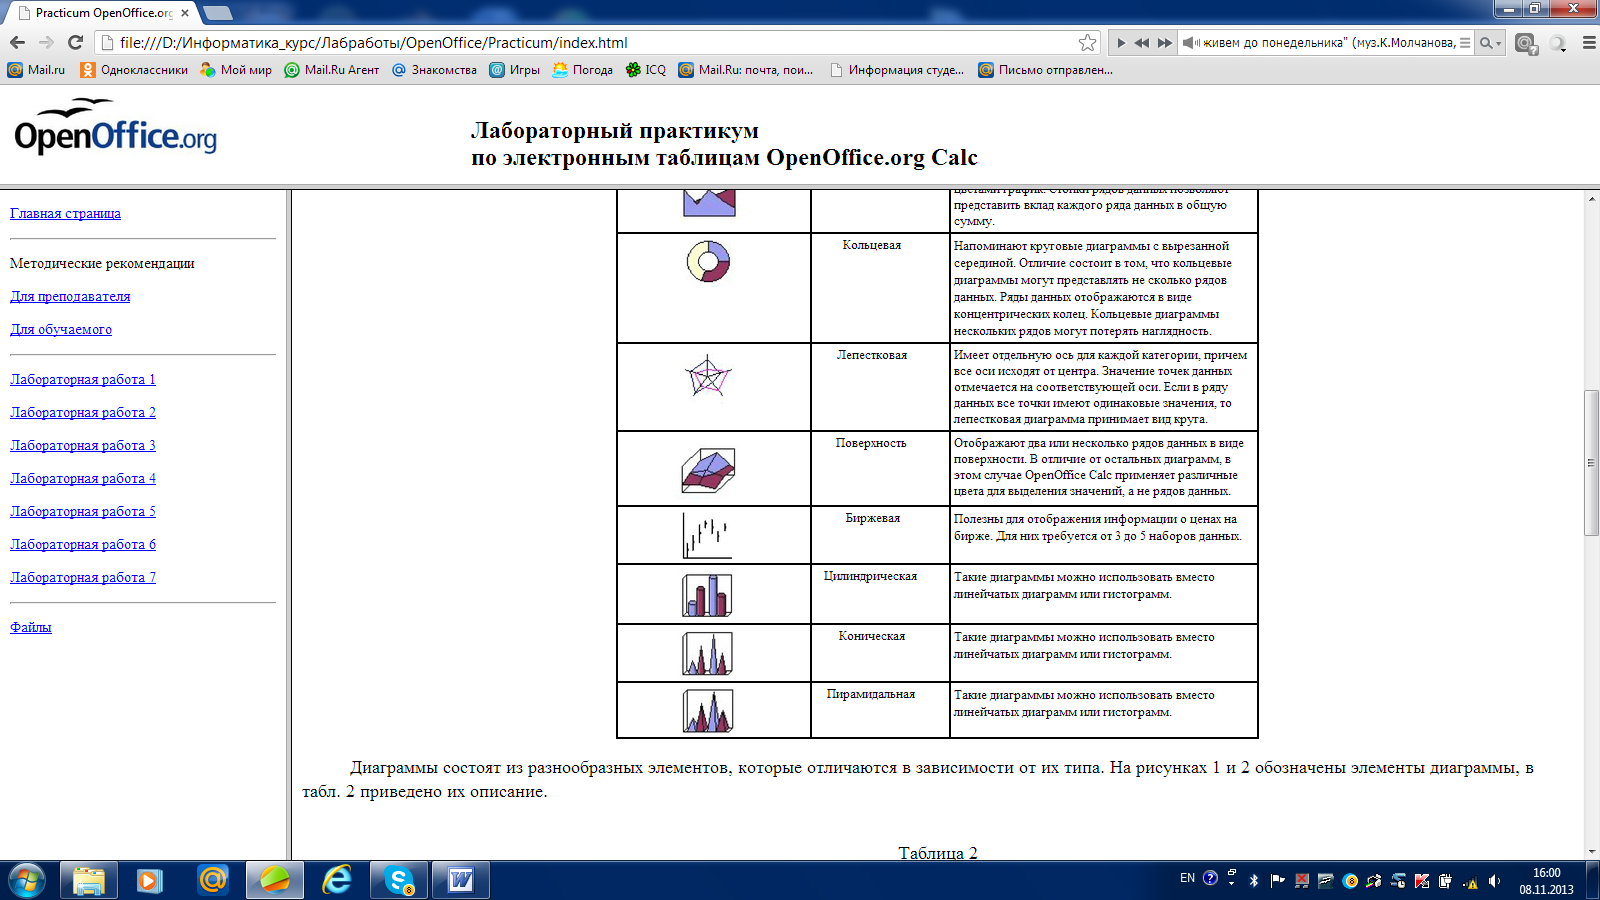
Task: Open Лабораторная работа 7
Action: [83, 577]
